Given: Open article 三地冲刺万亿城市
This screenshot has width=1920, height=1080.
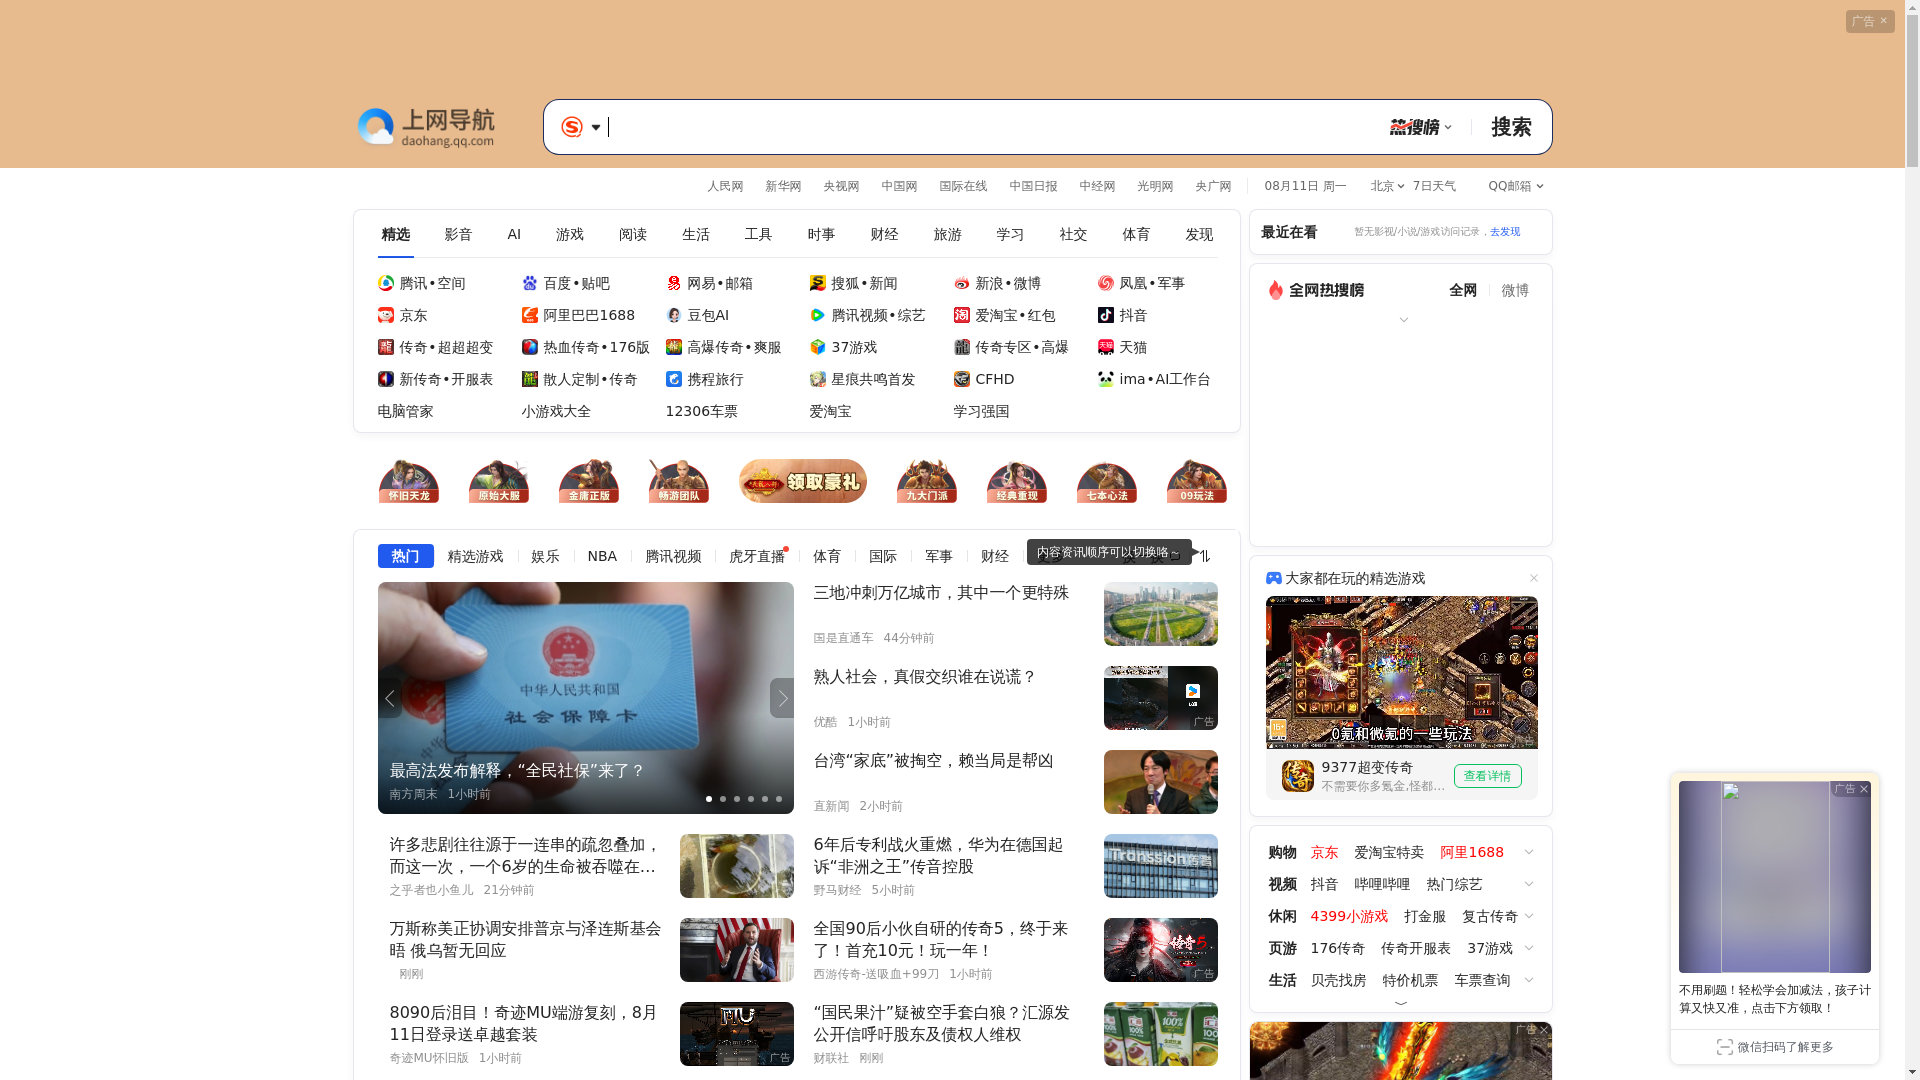Looking at the screenshot, I should [x=941, y=593].
